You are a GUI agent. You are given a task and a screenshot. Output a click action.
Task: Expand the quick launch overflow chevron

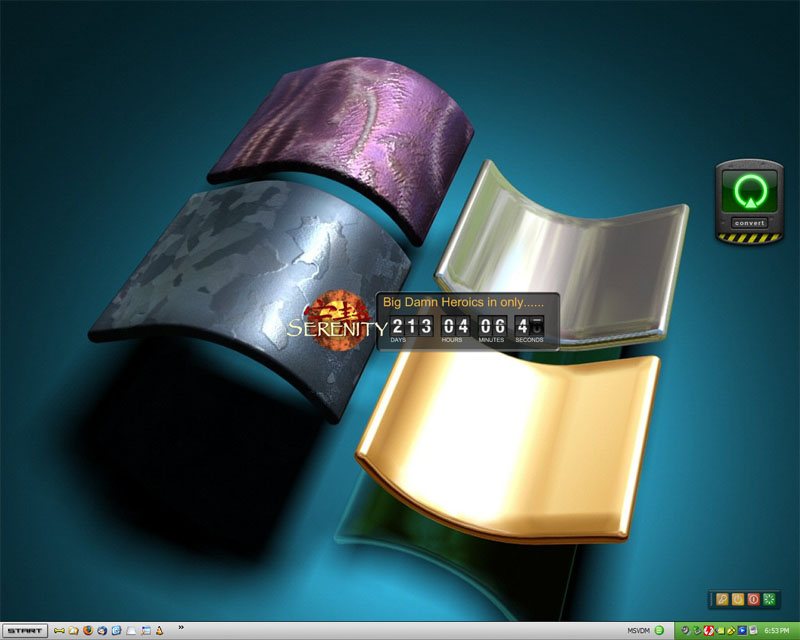[181, 628]
